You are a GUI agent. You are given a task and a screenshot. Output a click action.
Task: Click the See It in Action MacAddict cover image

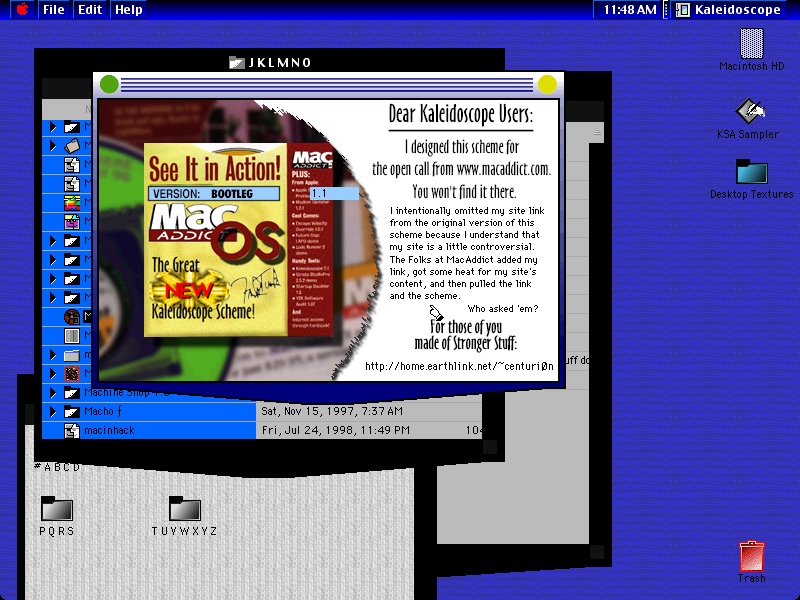click(x=238, y=240)
